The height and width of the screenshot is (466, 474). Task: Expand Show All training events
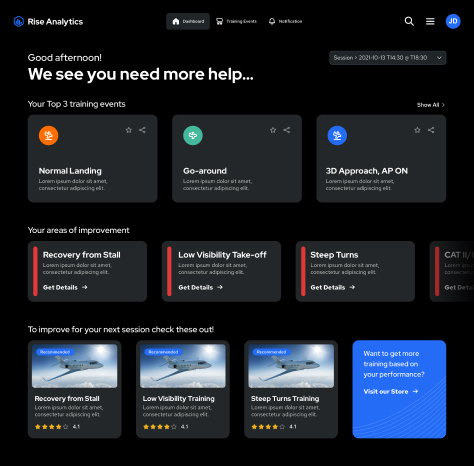[431, 105]
